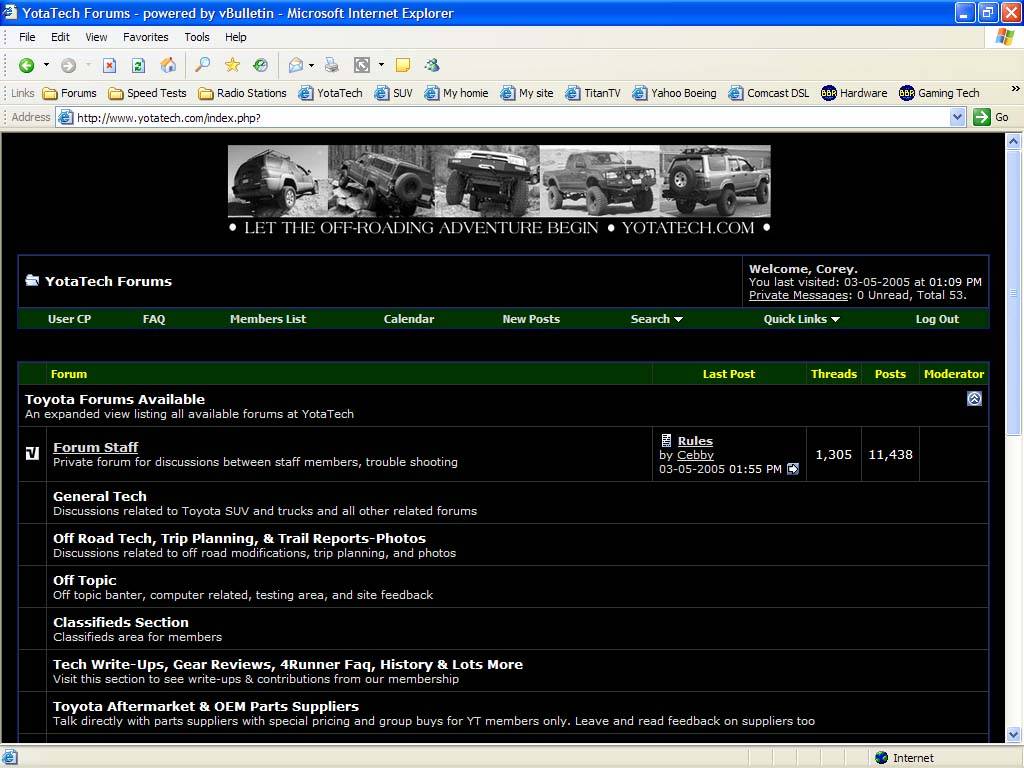Print the page using the printer icon
This screenshot has height=768, width=1024.
pyautogui.click(x=332, y=65)
